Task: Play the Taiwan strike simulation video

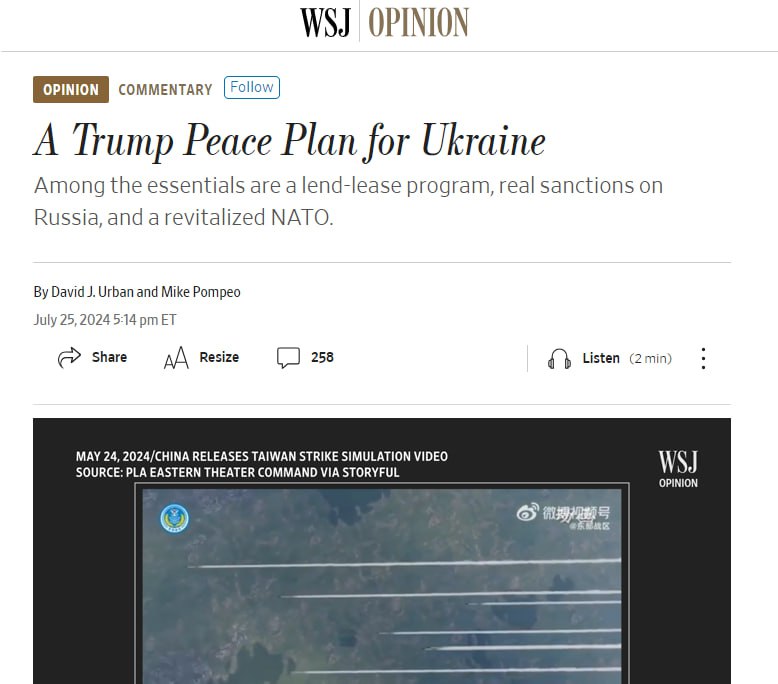Action: tap(382, 585)
